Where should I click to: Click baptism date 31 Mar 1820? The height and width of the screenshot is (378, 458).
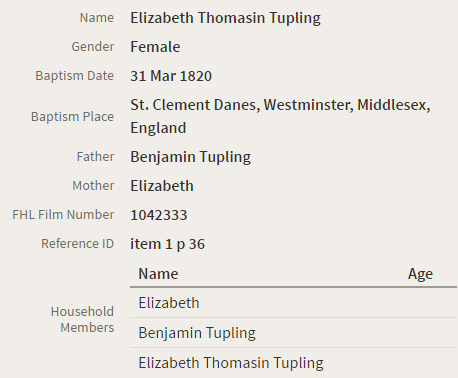pos(171,76)
